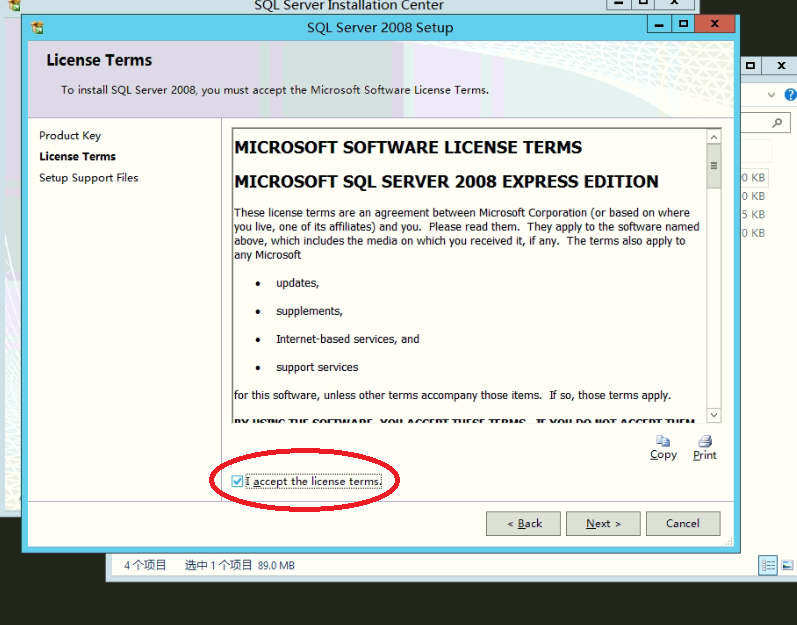The height and width of the screenshot is (625, 797).
Task: Click the "89.0 MB" status bar text
Action: point(276,566)
